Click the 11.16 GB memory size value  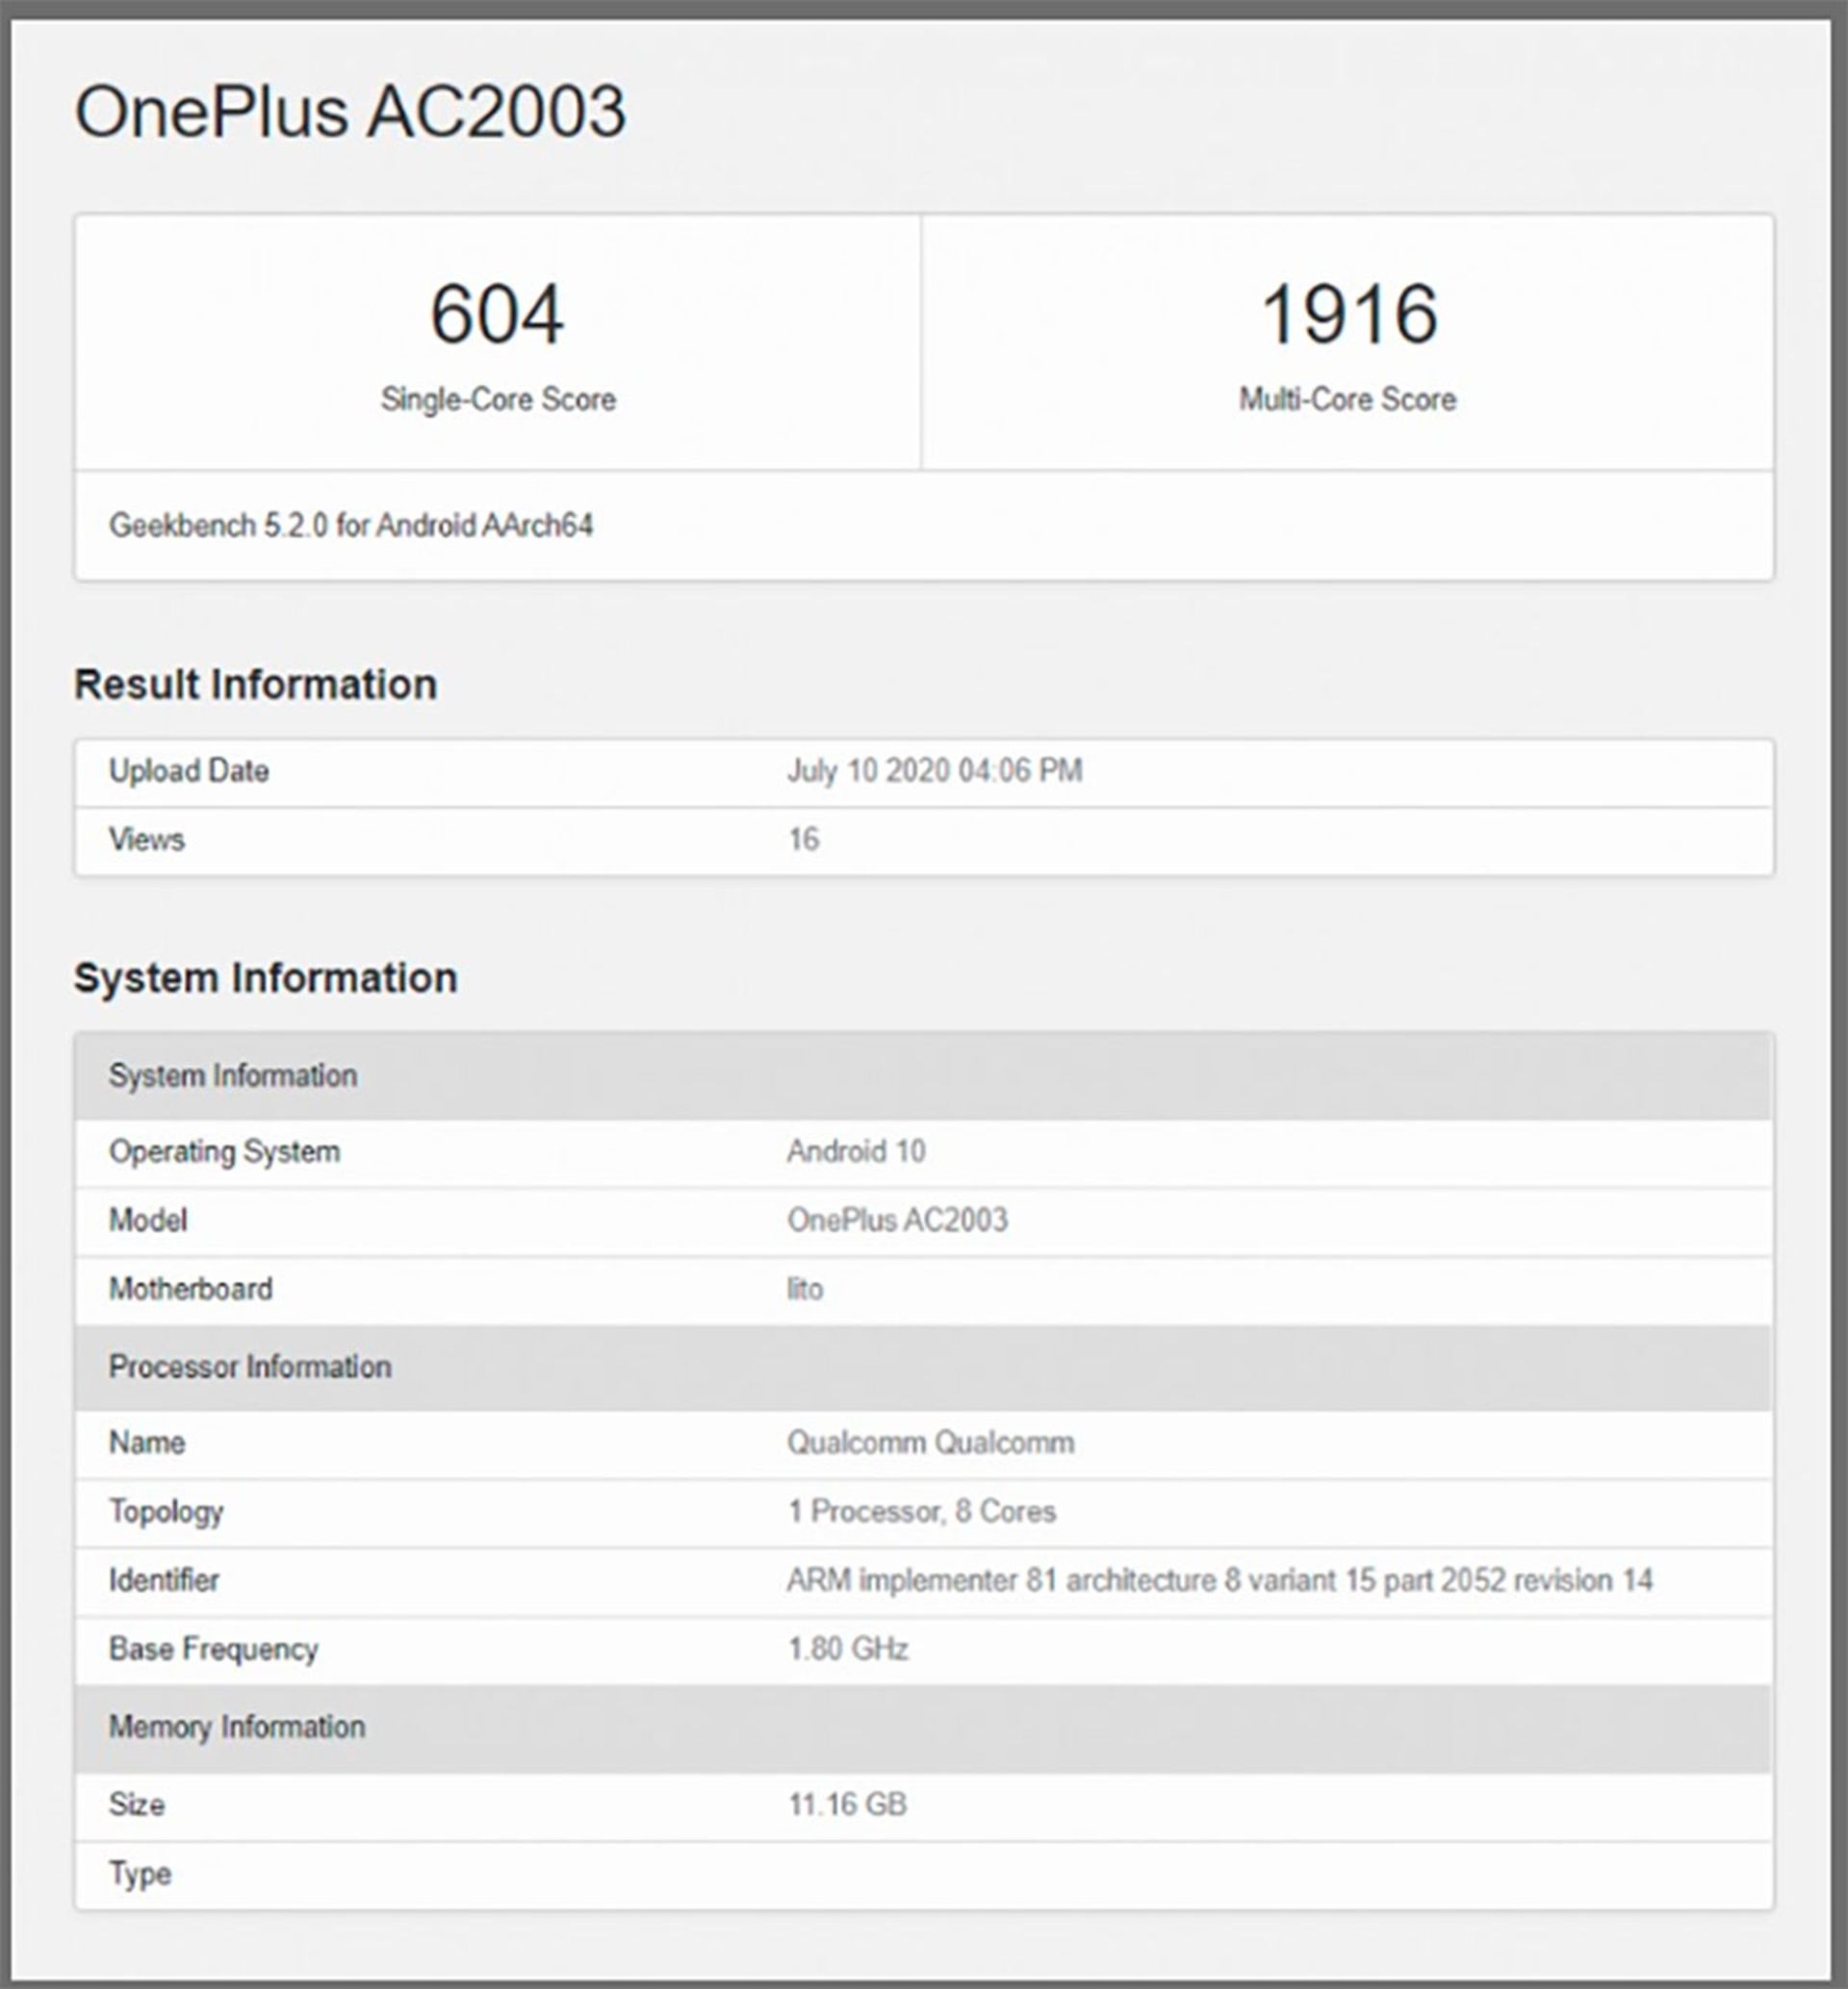pos(847,1805)
